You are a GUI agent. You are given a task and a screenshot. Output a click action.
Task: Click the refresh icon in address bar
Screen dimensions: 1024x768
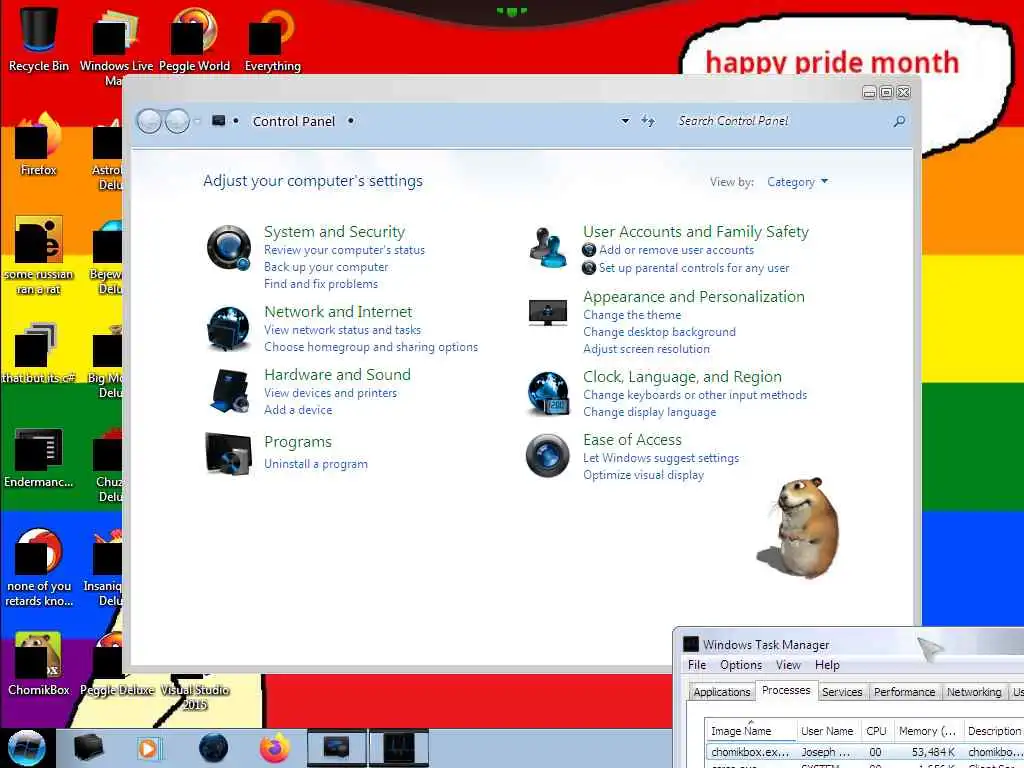(x=647, y=121)
